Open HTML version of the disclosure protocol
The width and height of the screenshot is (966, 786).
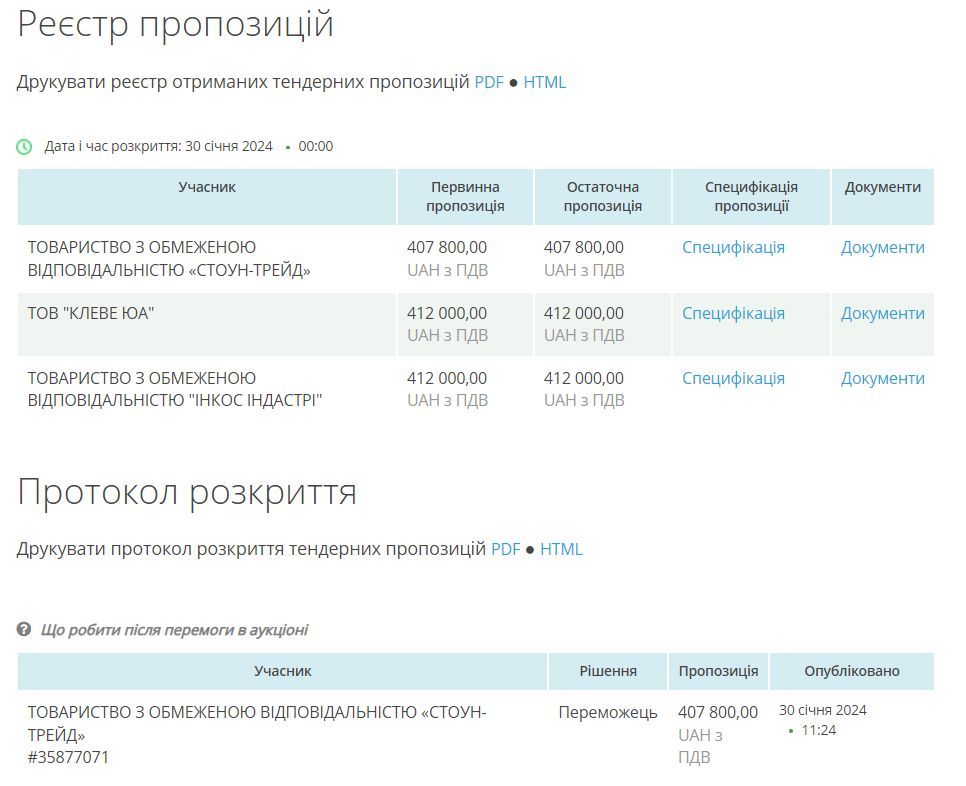[561, 549]
